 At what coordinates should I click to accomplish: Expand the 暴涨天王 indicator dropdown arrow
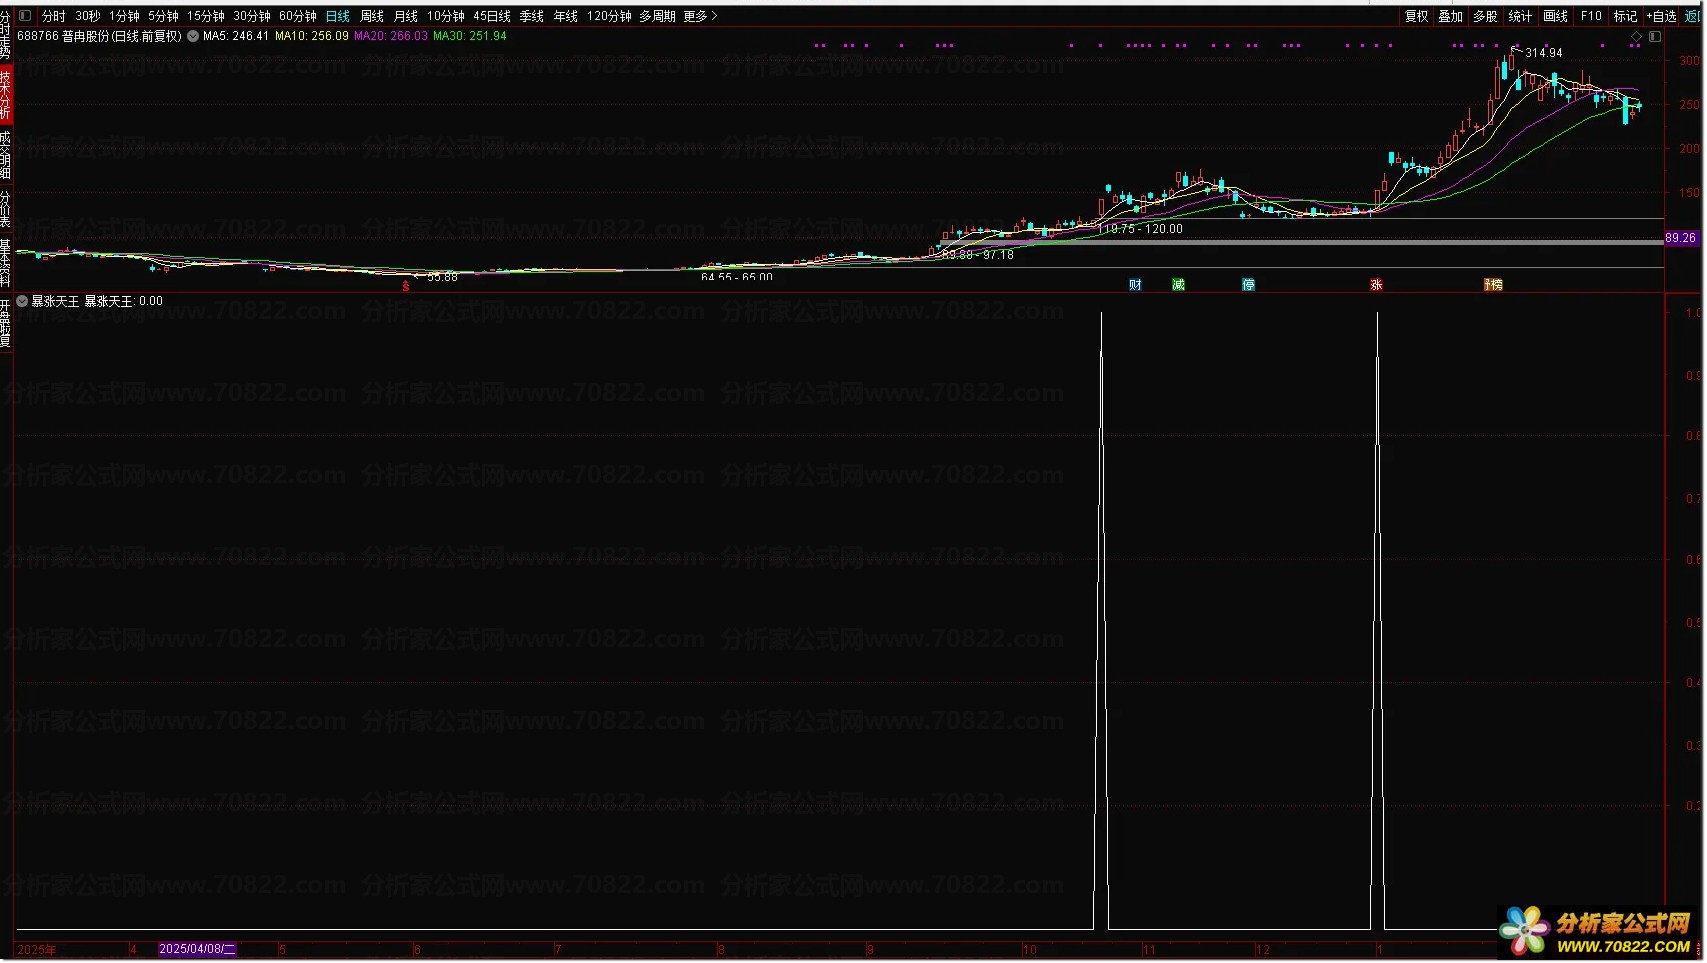tap(22, 301)
